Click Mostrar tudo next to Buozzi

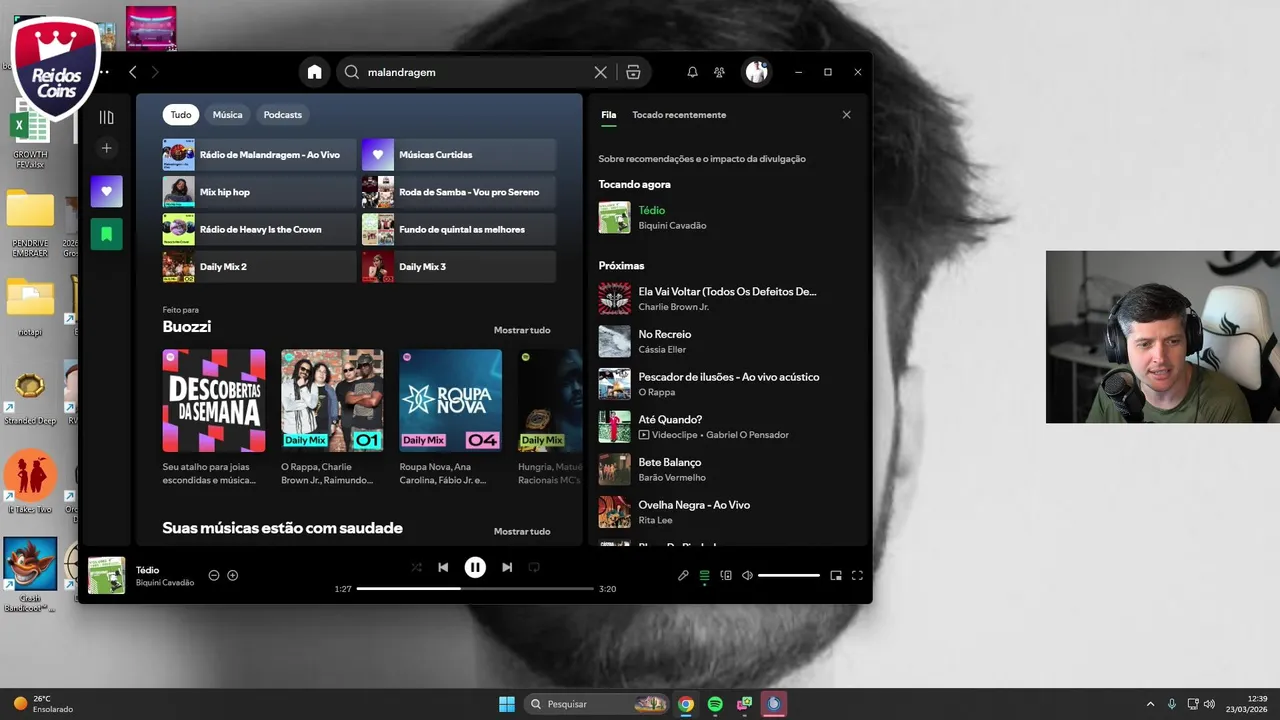522,330
